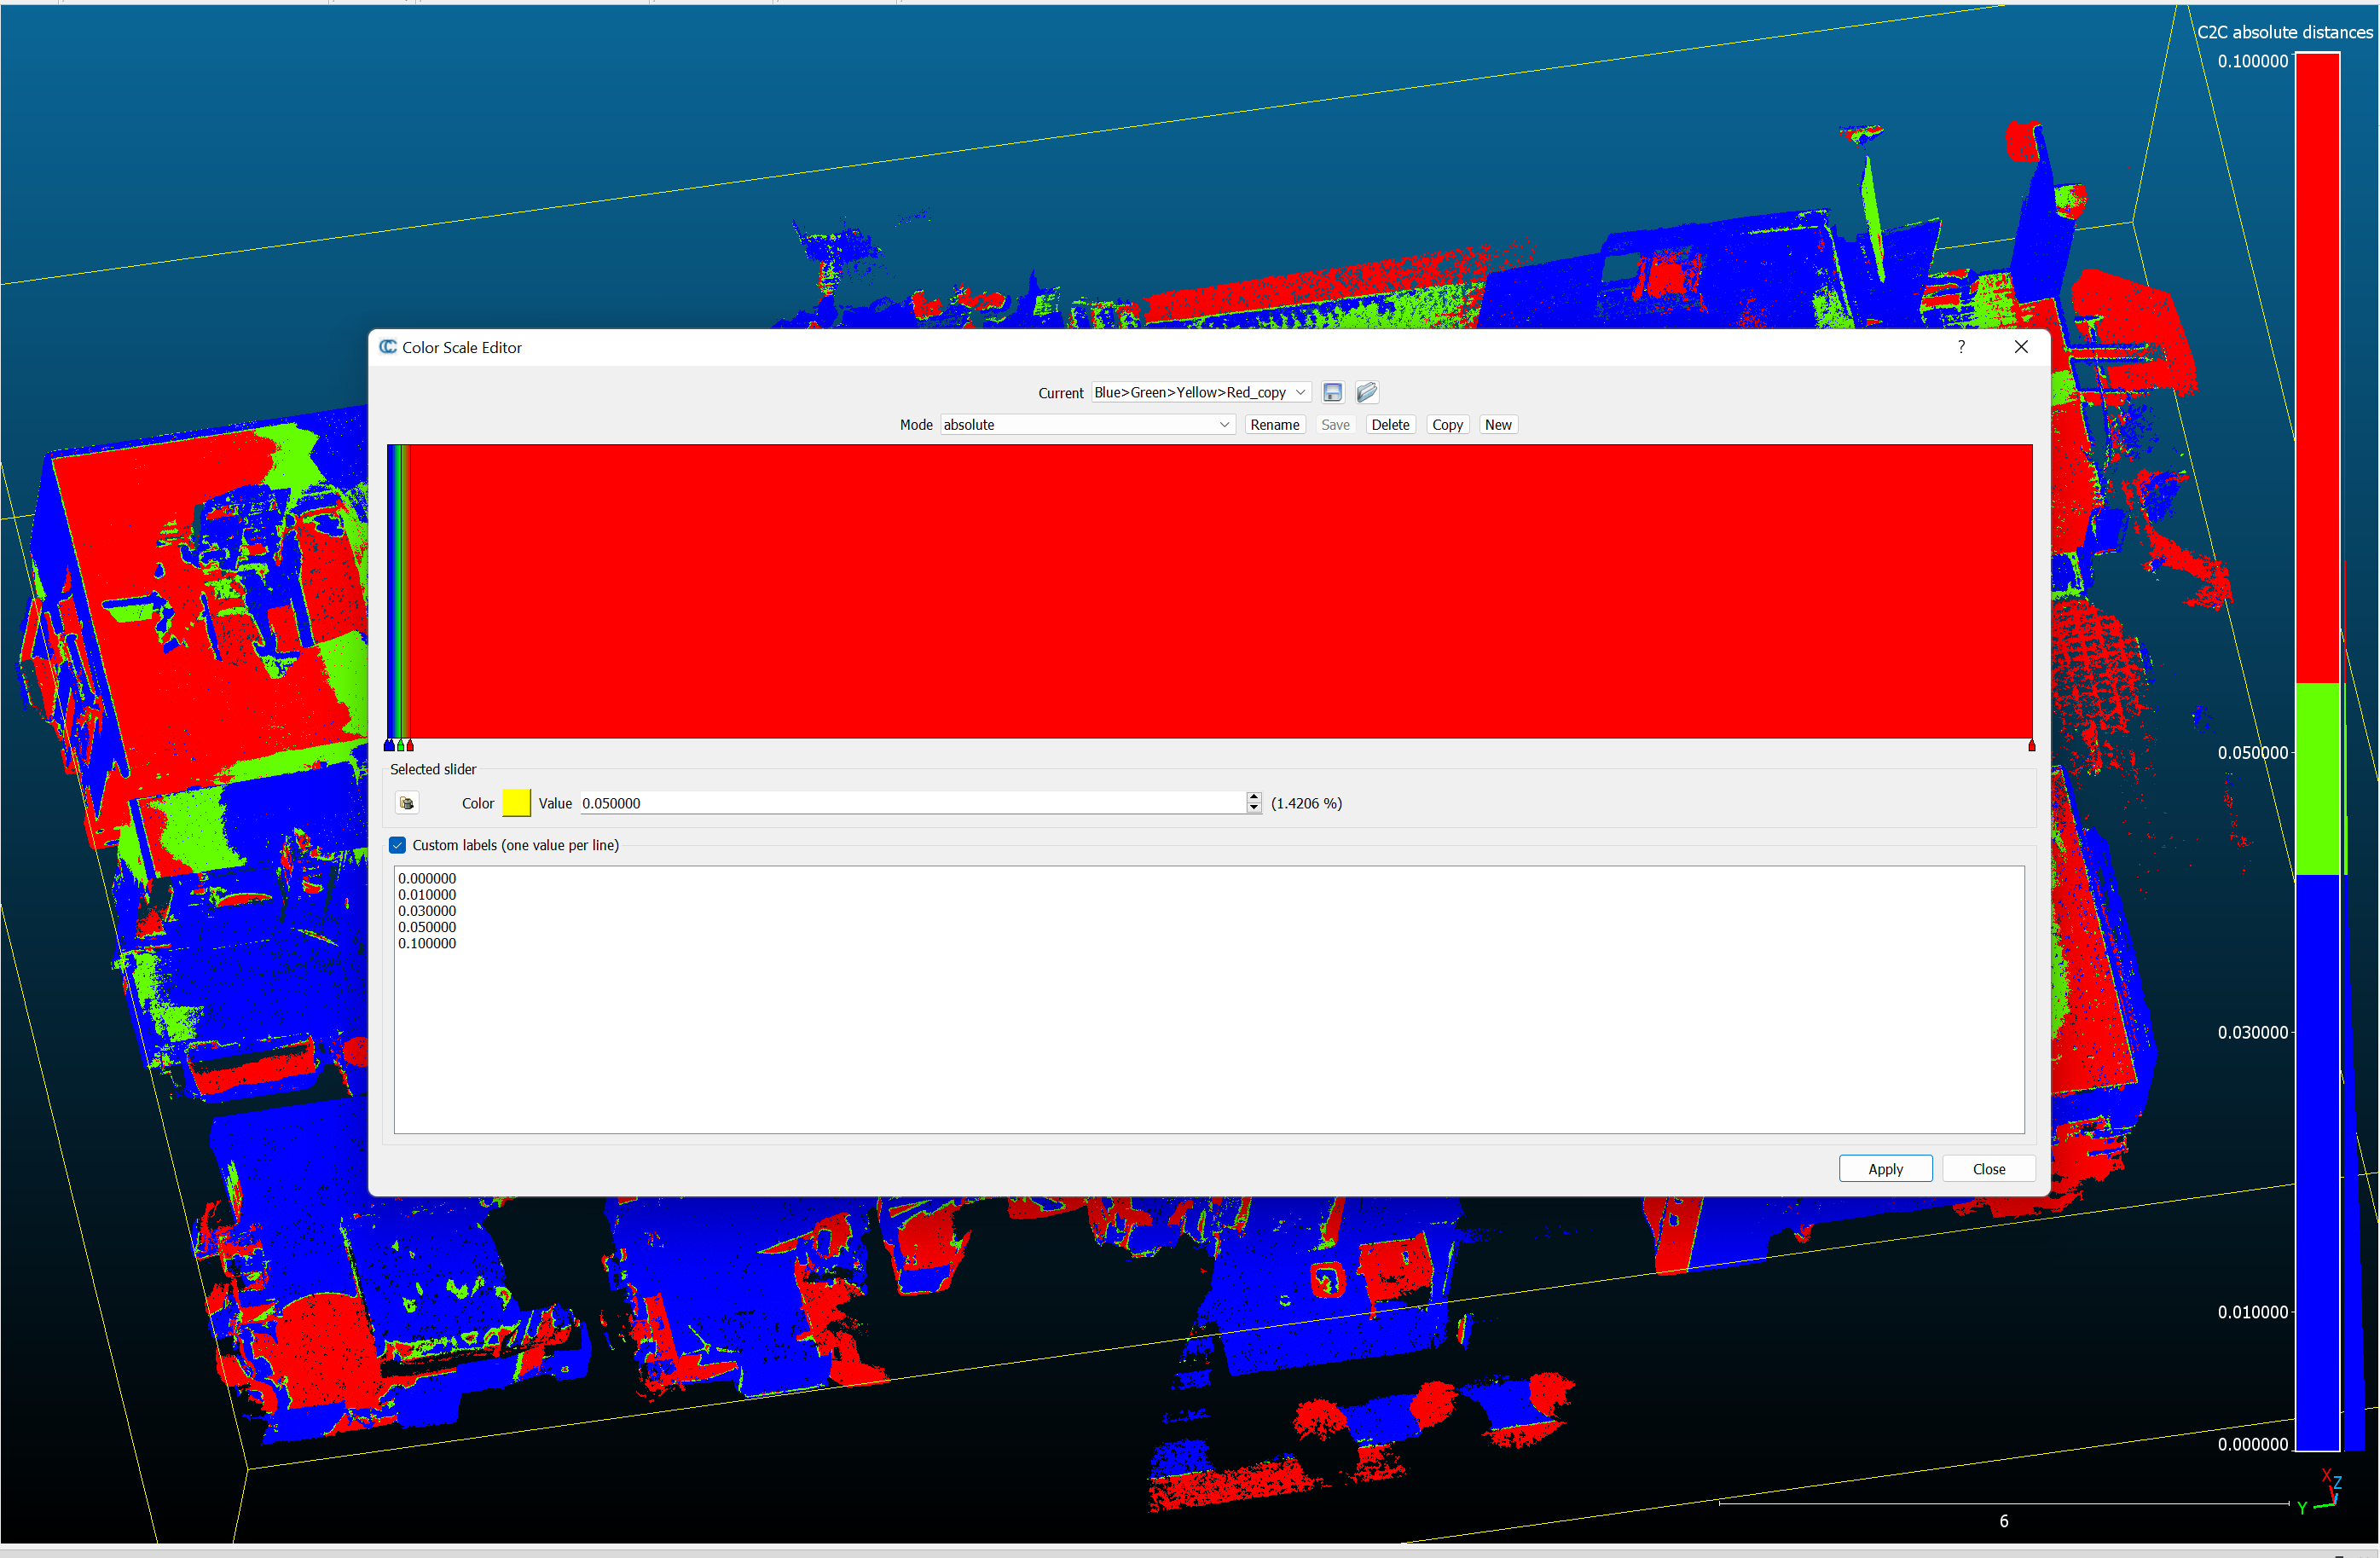
Task: Save the current color scale
Action: (1333, 392)
